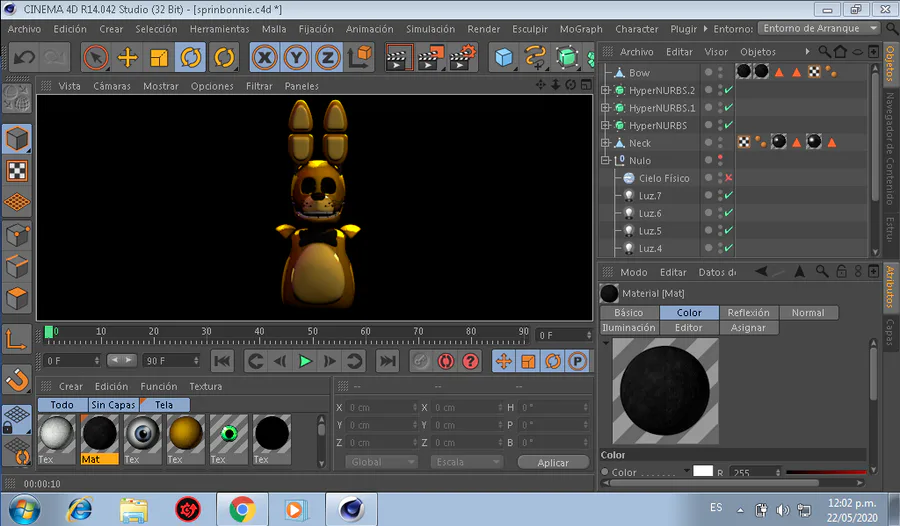
Task: Click the Aplicar button
Action: coord(553,462)
